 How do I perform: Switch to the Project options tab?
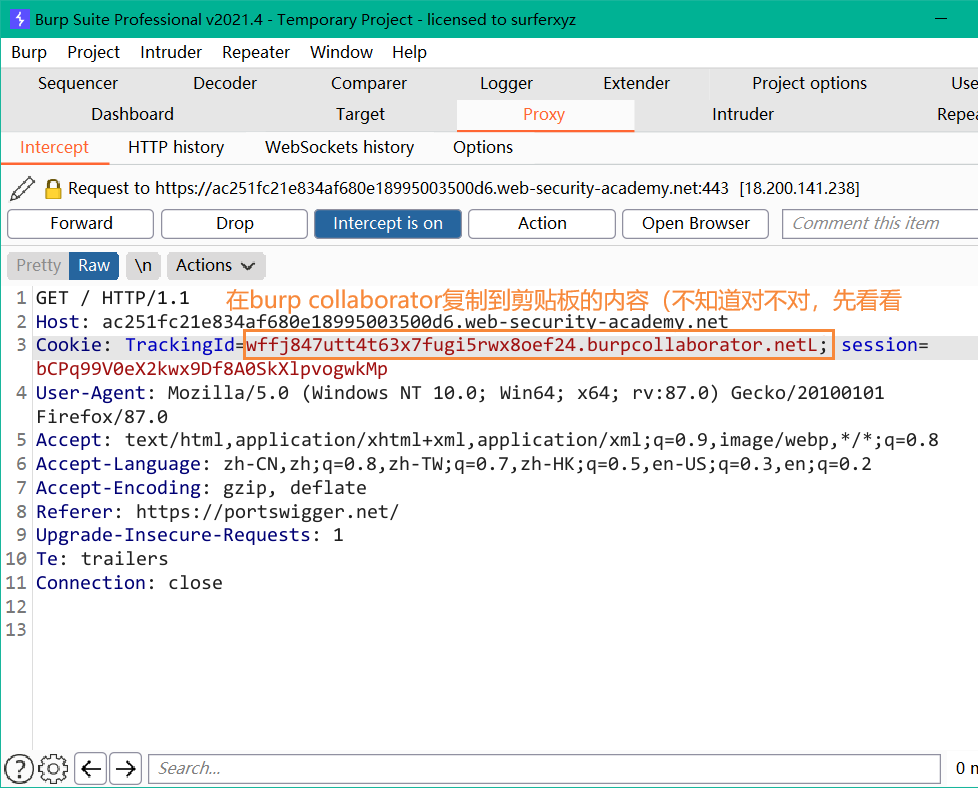(x=810, y=84)
